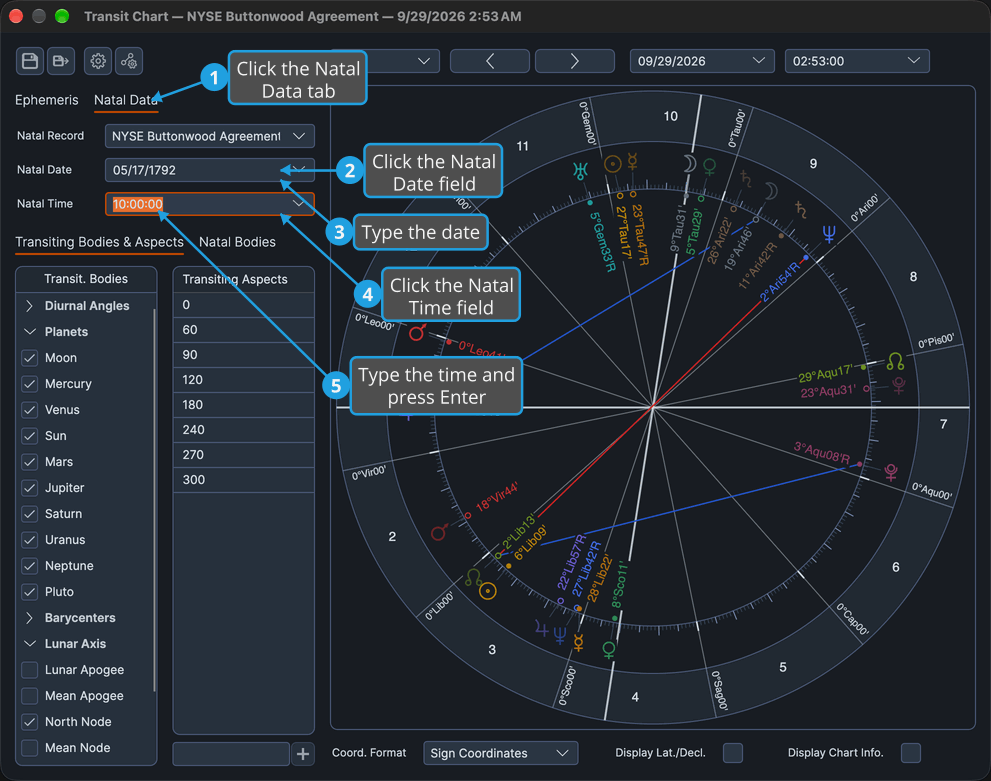Uncheck the Uranus checkbox
This screenshot has width=991, height=781.
(30, 540)
